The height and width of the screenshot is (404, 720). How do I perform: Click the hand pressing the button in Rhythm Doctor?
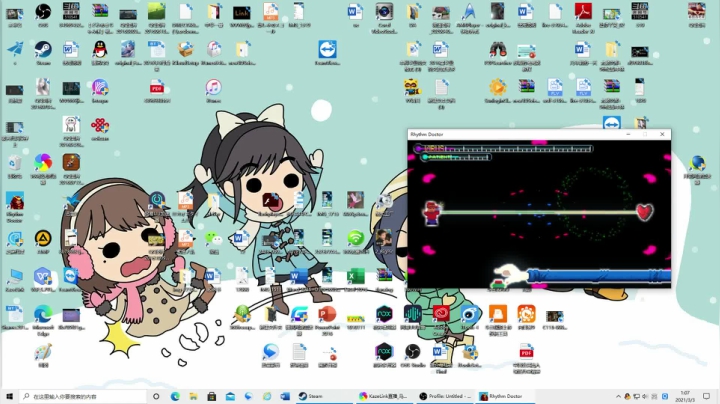(x=509, y=275)
